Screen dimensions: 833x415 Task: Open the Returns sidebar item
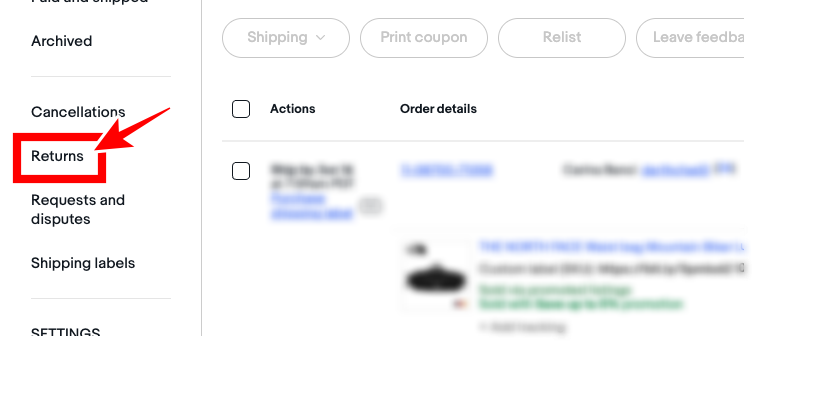tap(57, 156)
